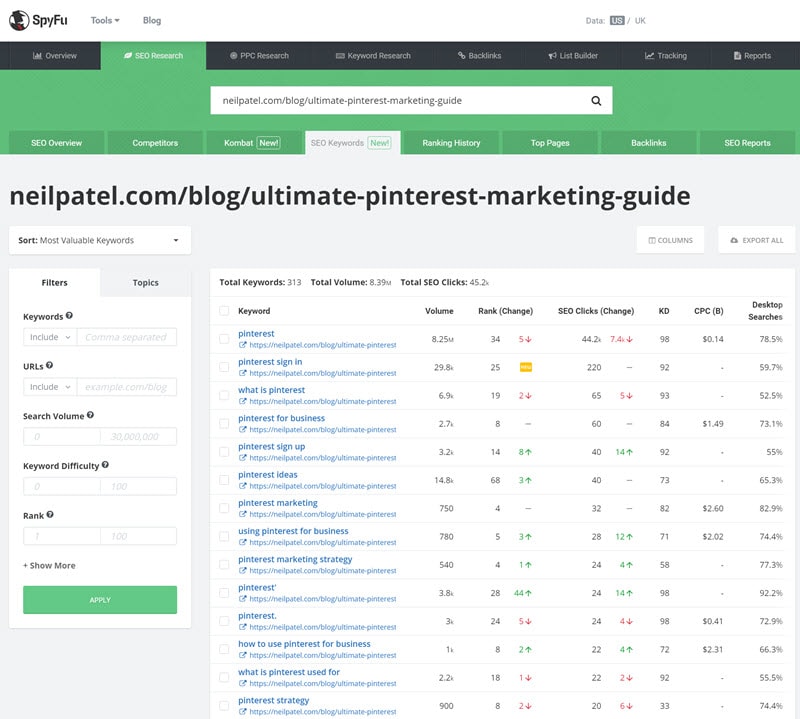Viewport: 800px width, 719px height.
Task: Check the 'pinterest for business' row checkbox
Action: tap(224, 424)
